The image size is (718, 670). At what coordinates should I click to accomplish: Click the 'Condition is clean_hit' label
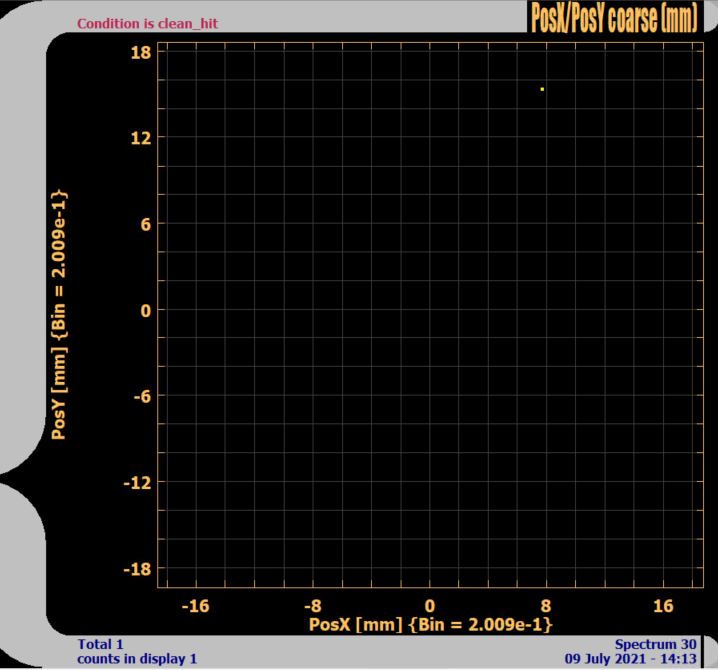click(x=147, y=23)
